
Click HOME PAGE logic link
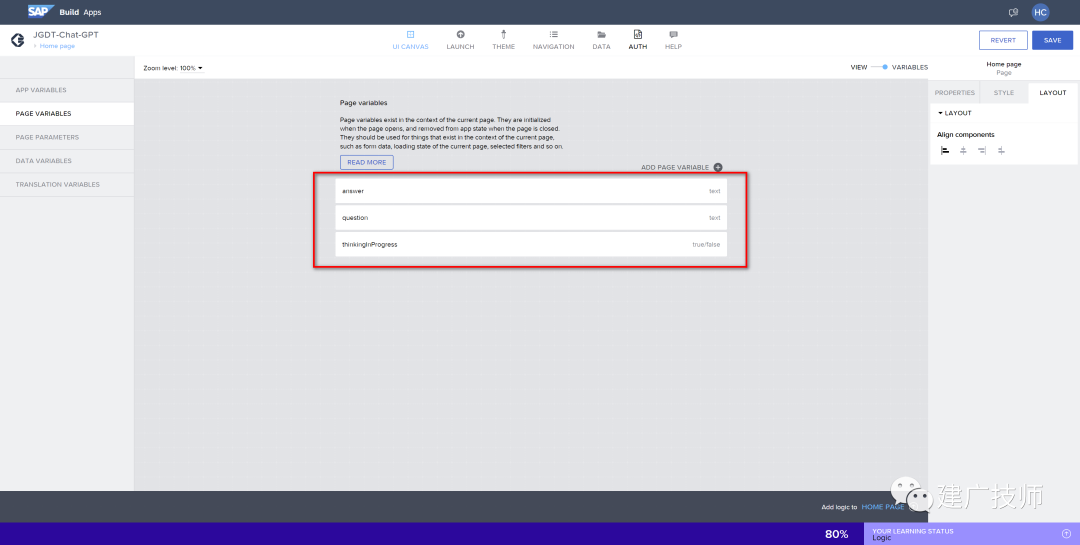click(x=882, y=507)
